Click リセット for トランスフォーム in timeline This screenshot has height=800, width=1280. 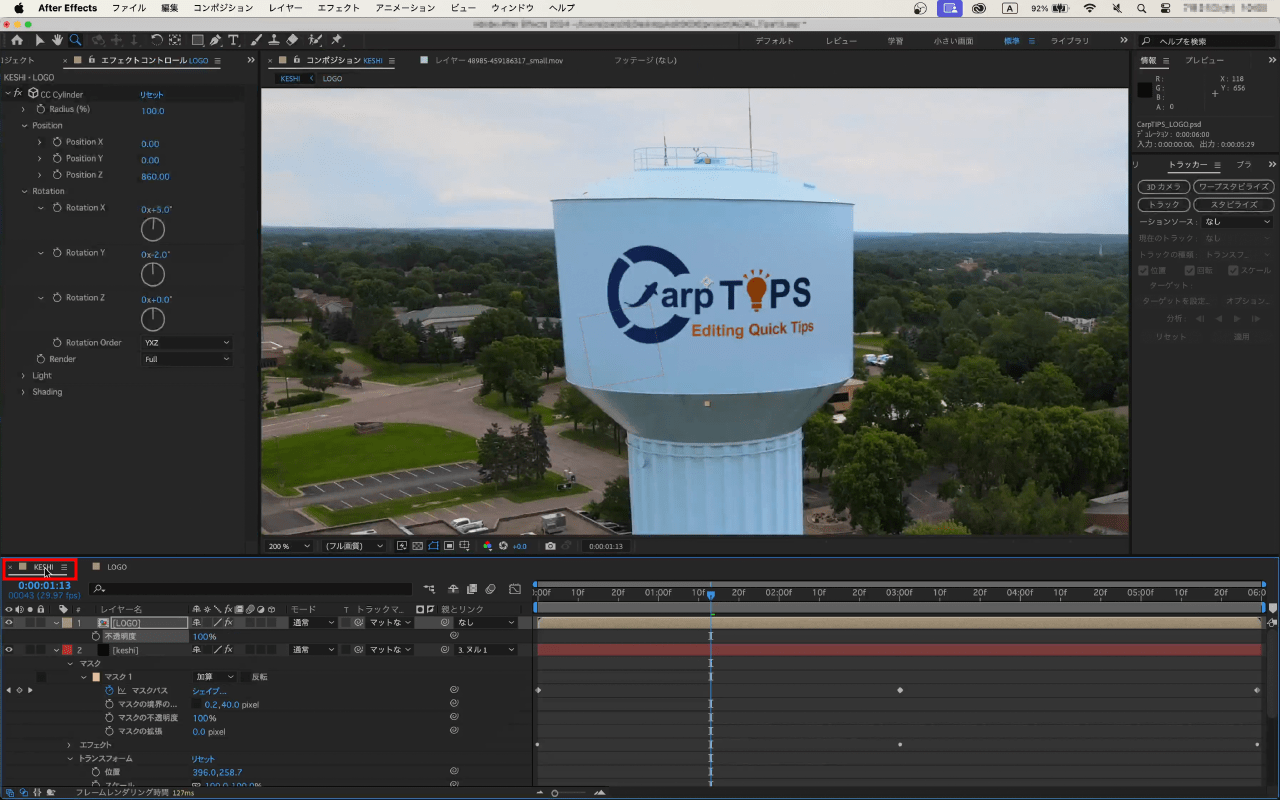pyautogui.click(x=203, y=759)
